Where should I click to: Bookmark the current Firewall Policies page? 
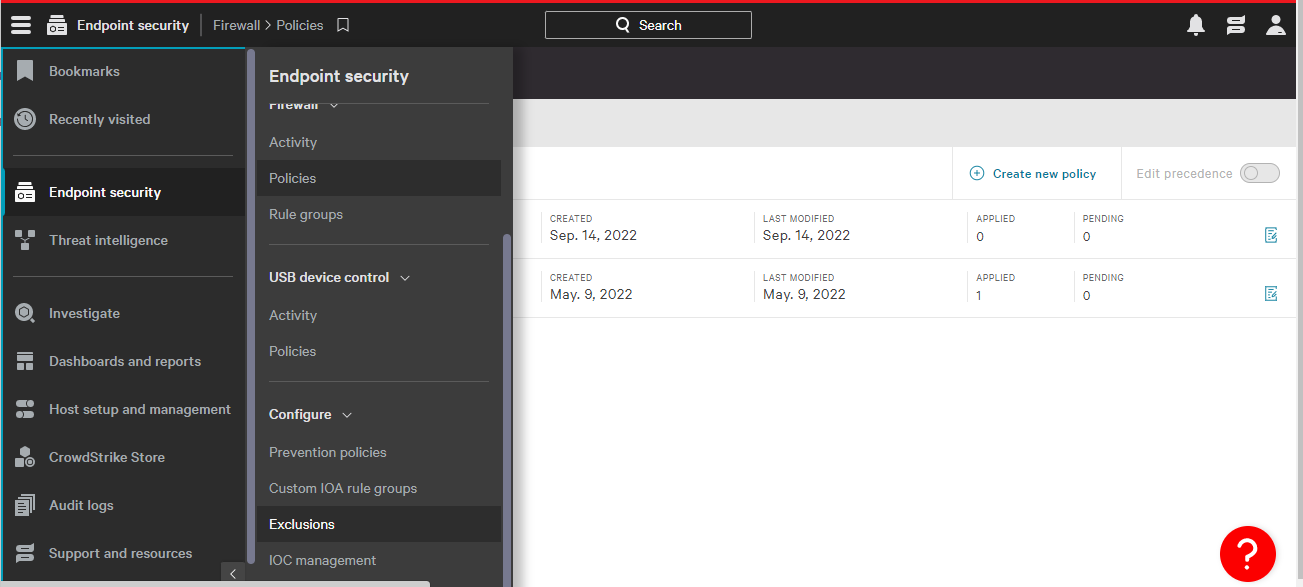343,25
